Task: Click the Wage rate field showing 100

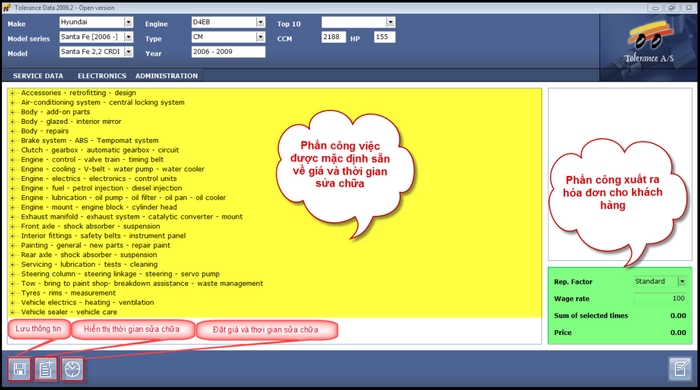Action: (x=660, y=299)
